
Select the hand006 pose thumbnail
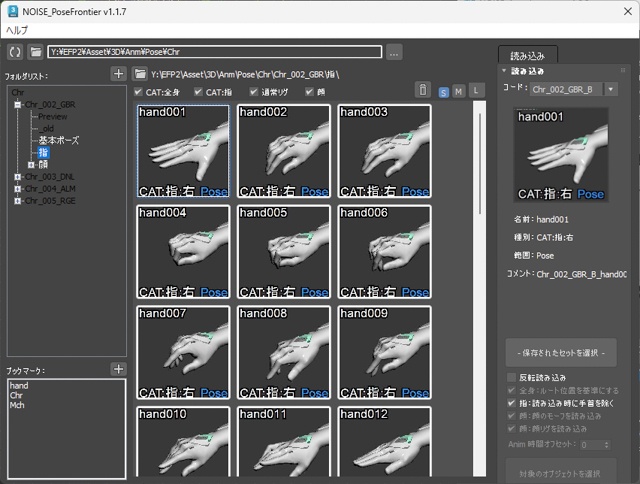(x=384, y=252)
